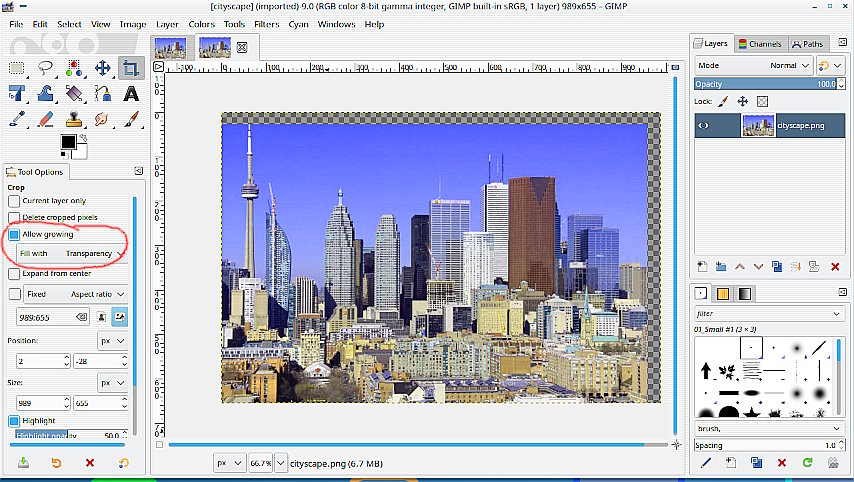Screen dimensions: 854x482
Task: Open the Image menu
Action: point(133,24)
